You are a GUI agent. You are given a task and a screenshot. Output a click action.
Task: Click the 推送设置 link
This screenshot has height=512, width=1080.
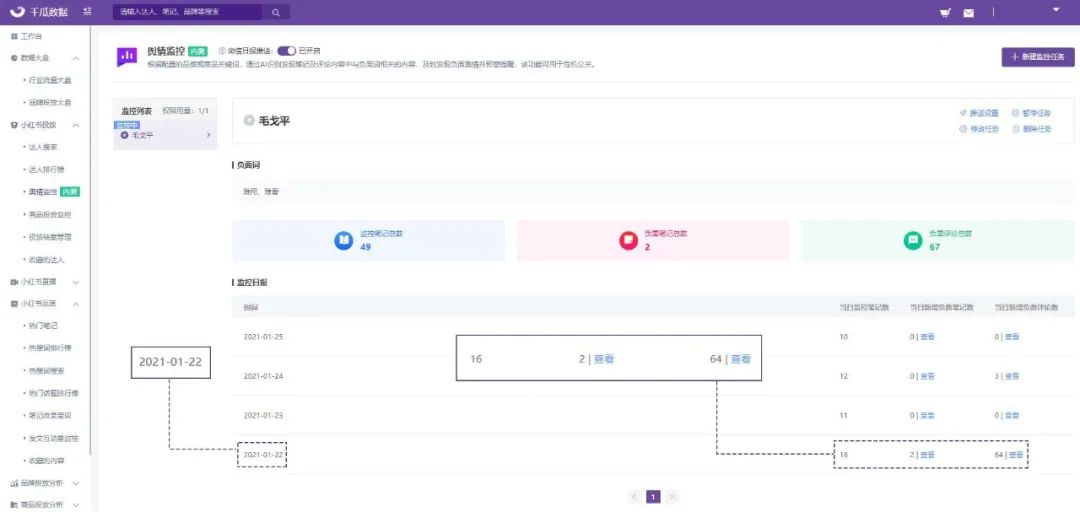coord(979,113)
